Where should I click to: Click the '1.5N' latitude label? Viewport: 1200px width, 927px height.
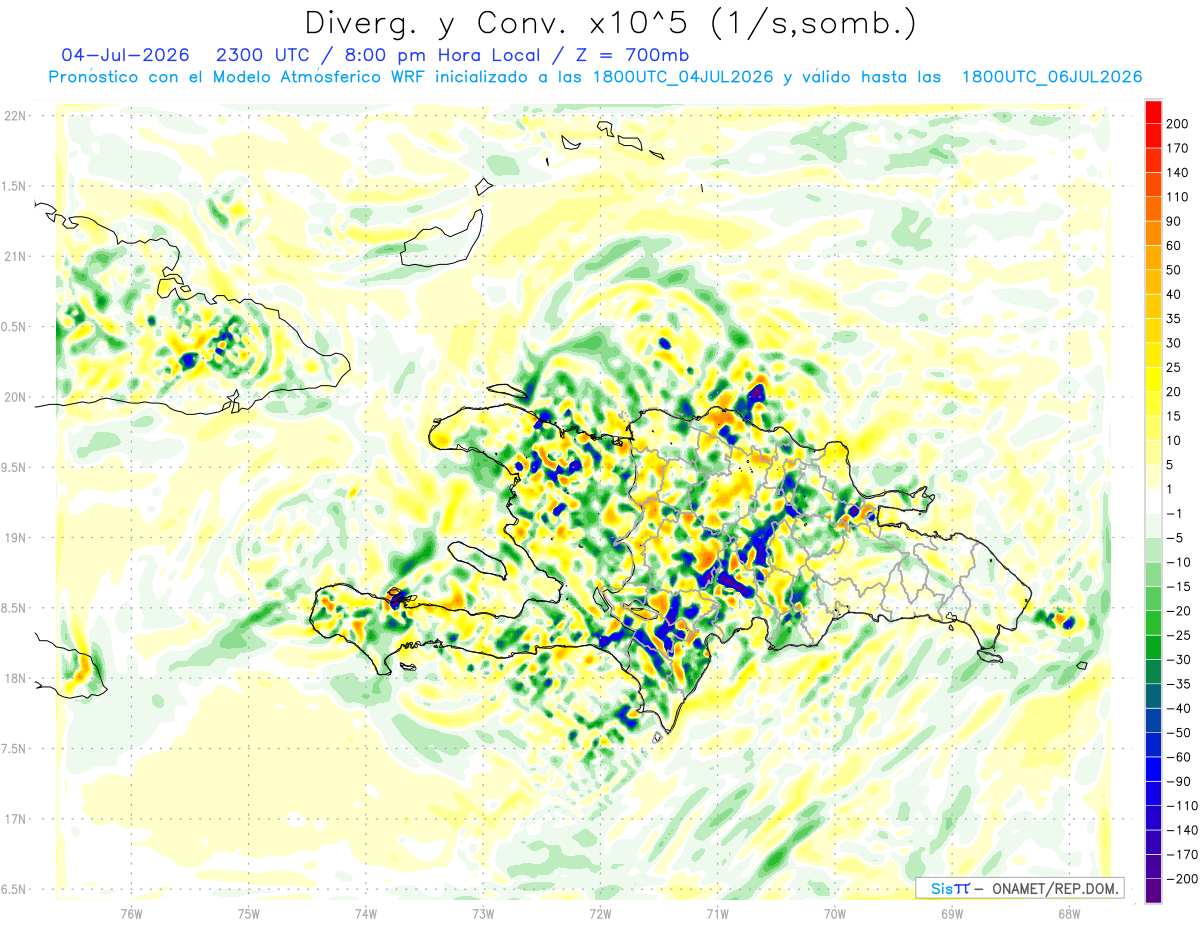tap(15, 186)
